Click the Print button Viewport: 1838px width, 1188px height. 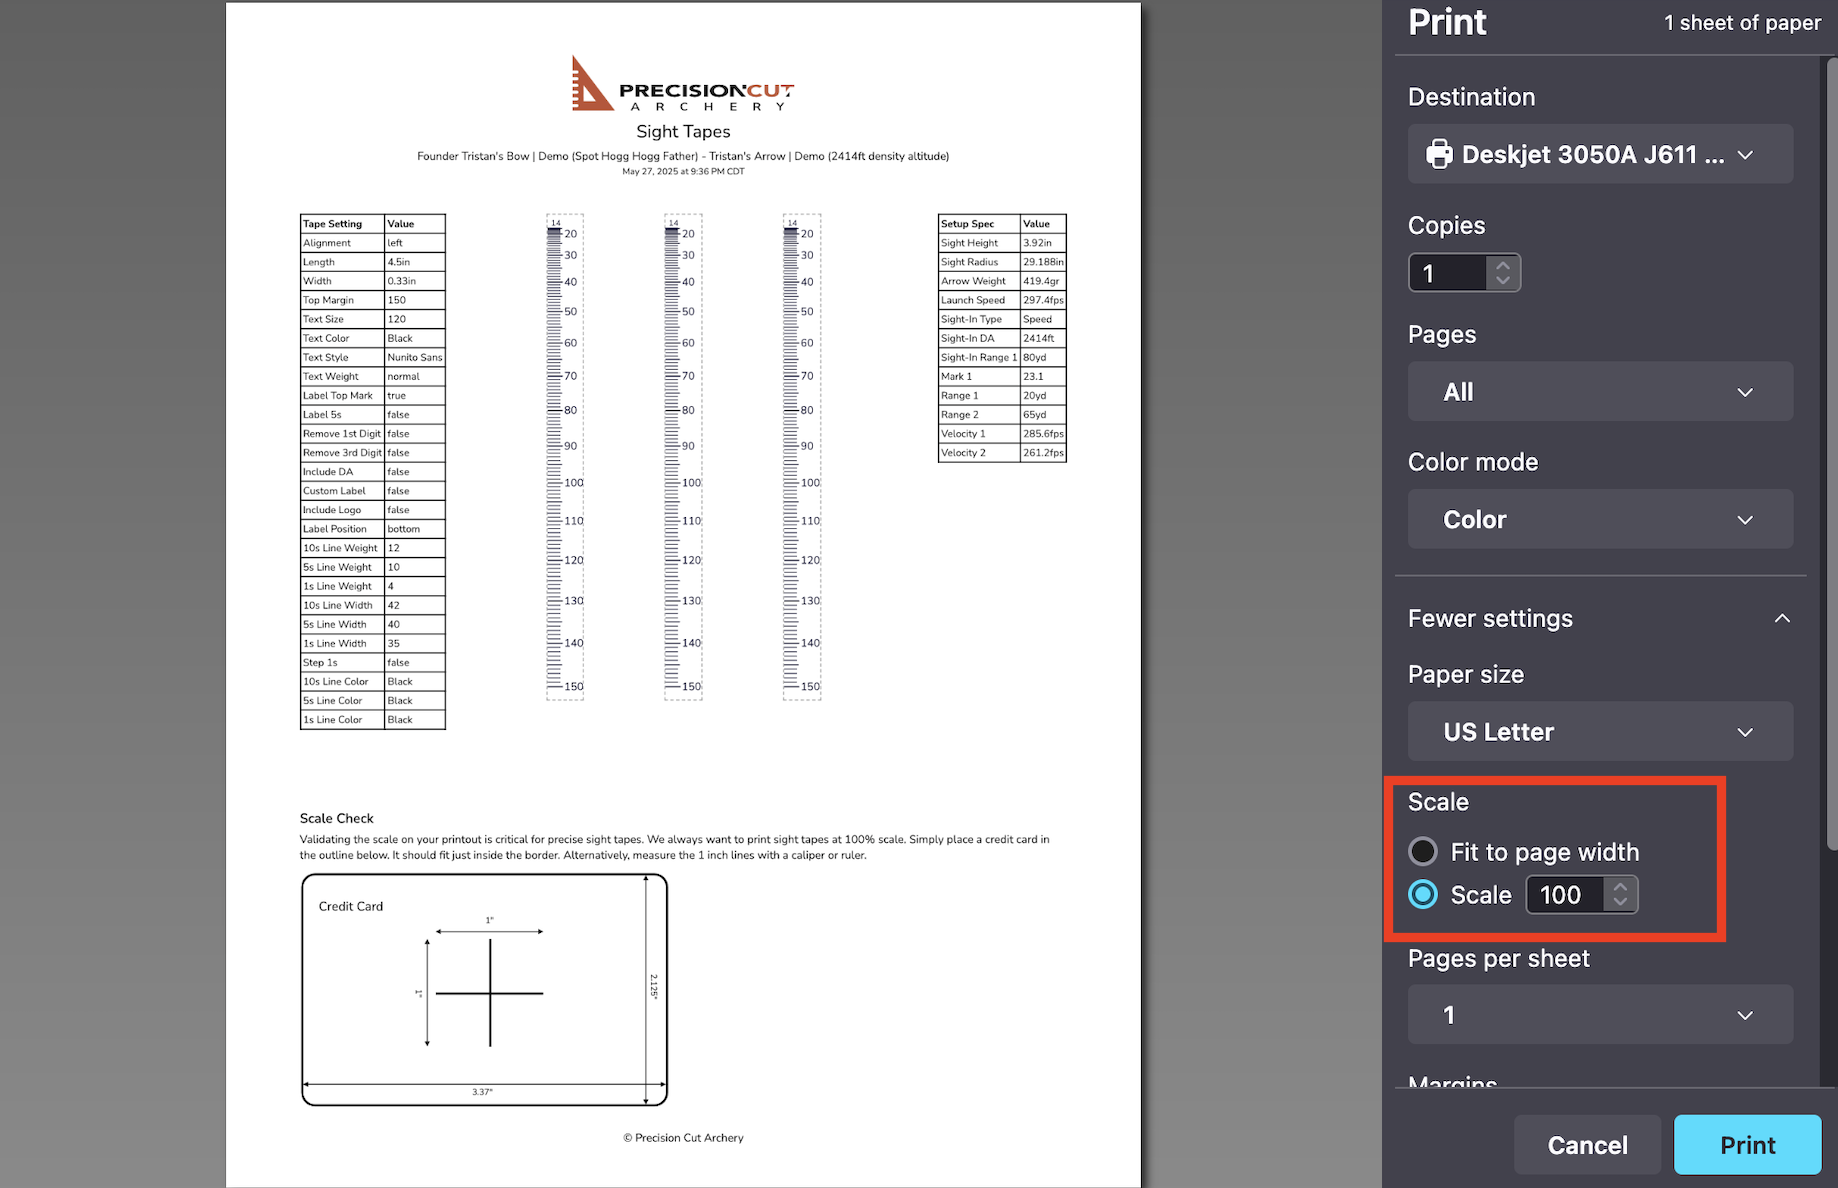coord(1747,1145)
